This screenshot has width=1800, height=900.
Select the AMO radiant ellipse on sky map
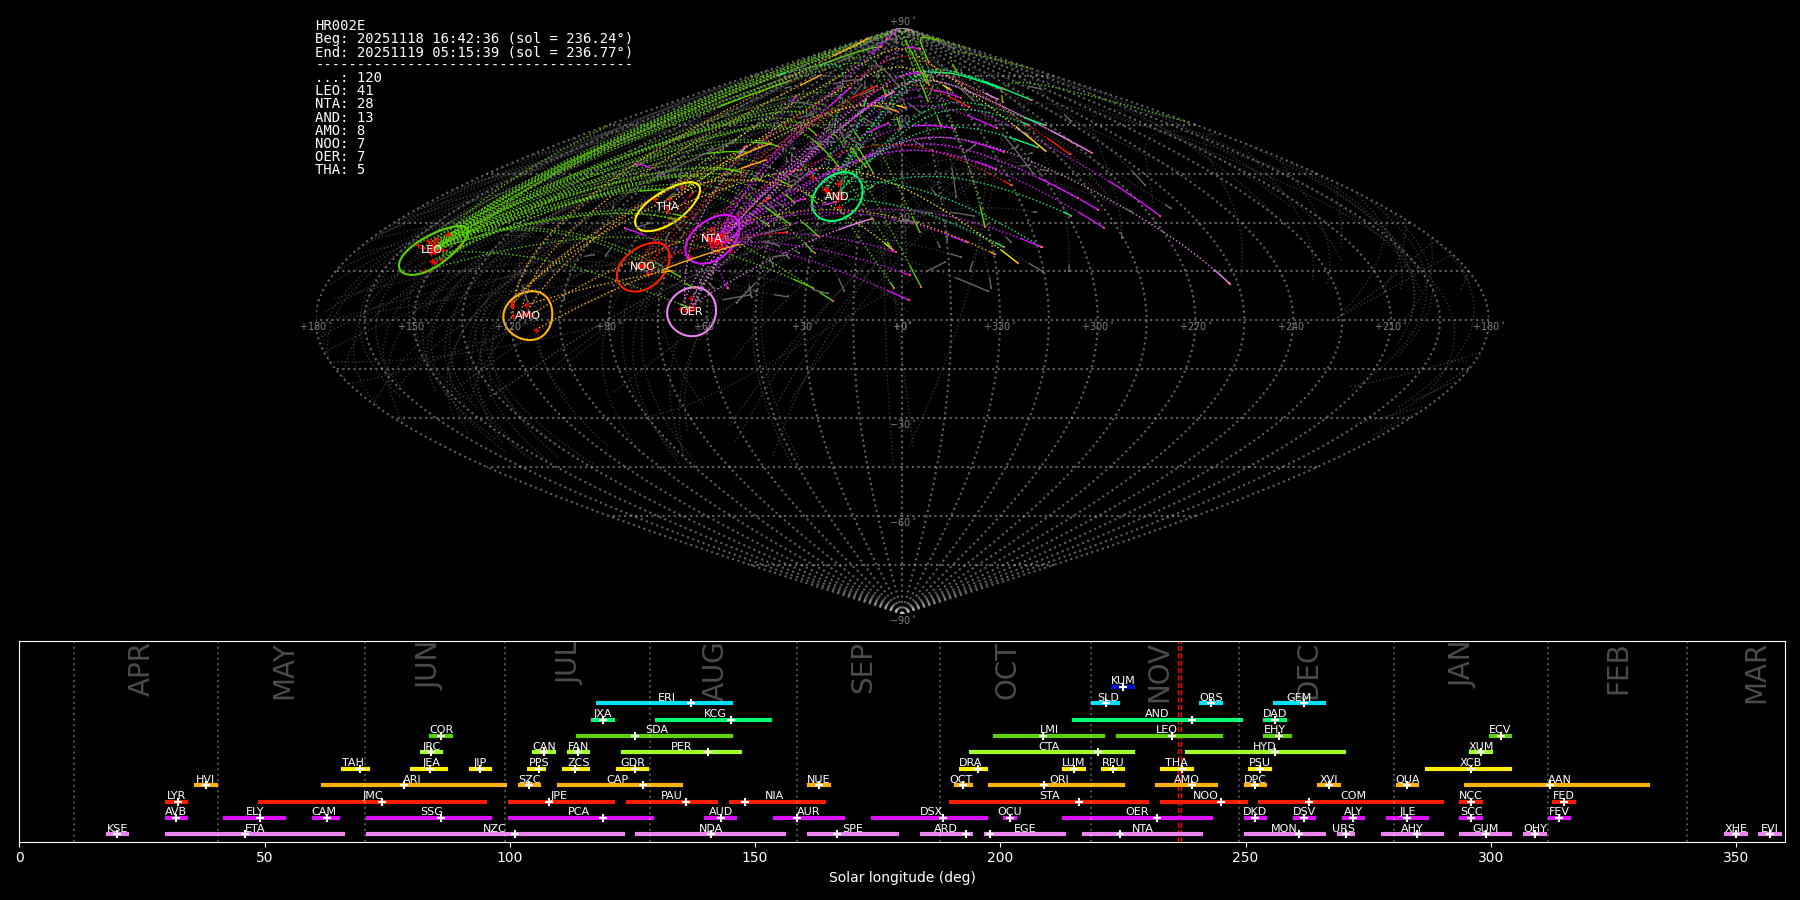pos(528,315)
